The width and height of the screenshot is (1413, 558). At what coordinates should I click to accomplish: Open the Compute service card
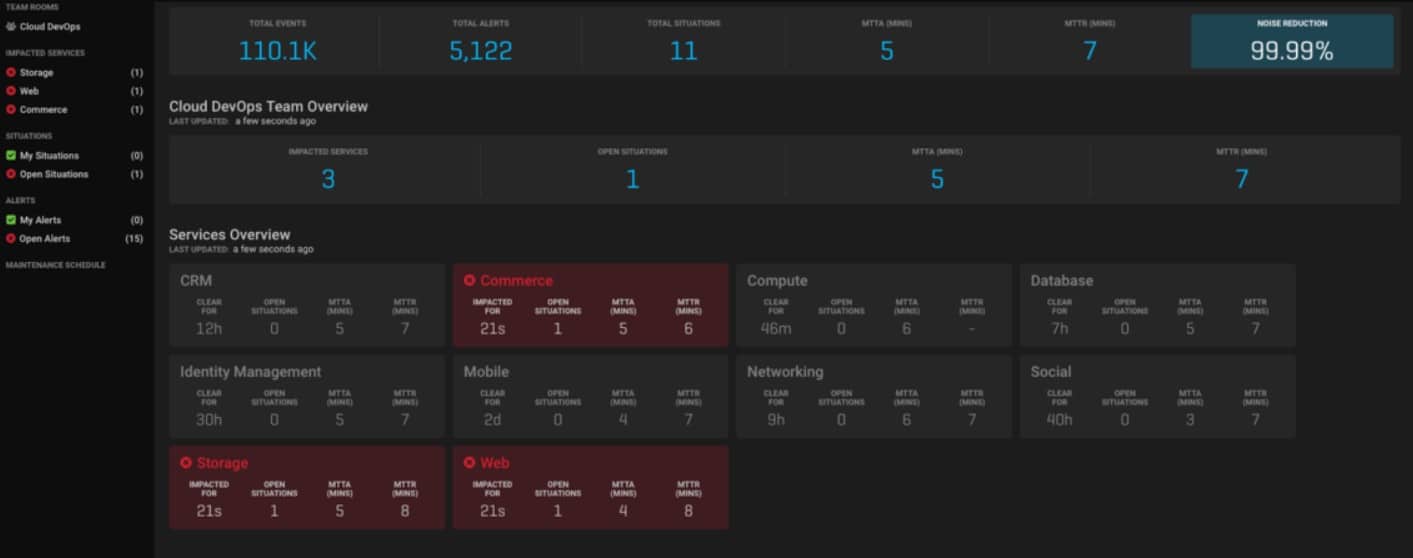coord(875,305)
